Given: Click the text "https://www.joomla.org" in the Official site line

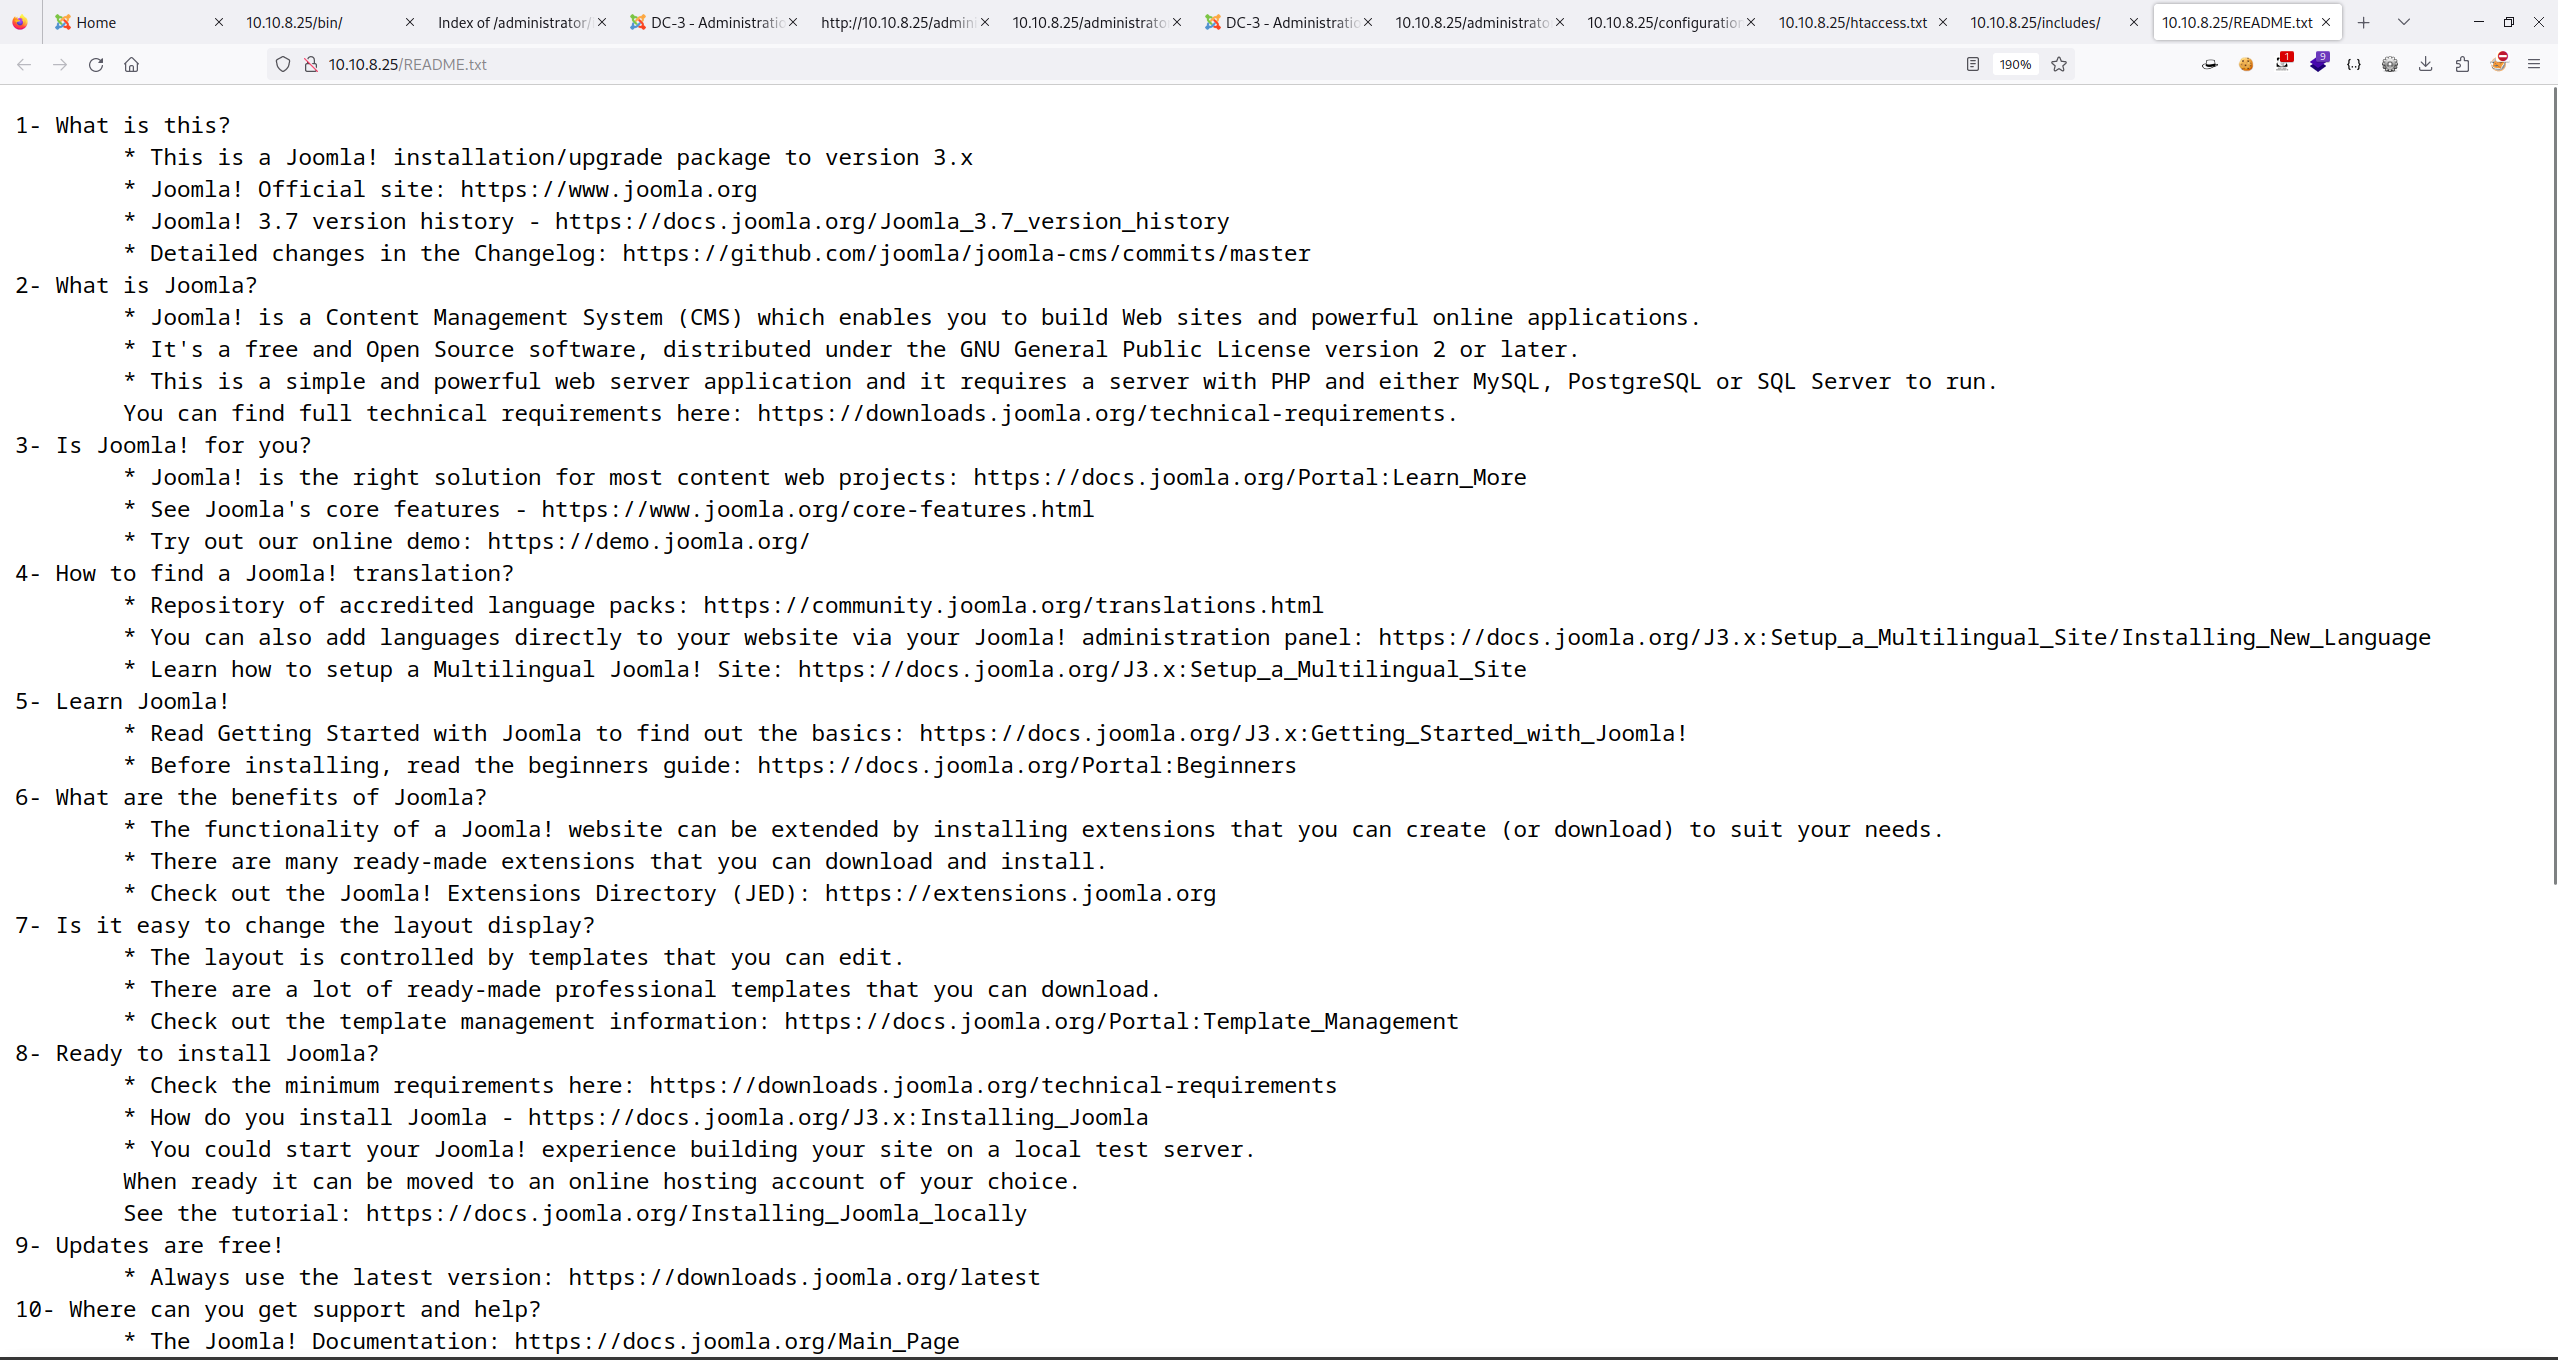Looking at the screenshot, I should pos(608,189).
